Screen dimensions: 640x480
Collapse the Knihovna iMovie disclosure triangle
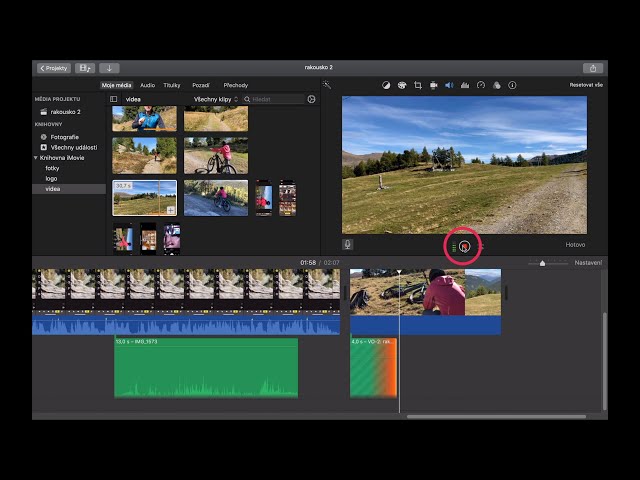(36, 158)
